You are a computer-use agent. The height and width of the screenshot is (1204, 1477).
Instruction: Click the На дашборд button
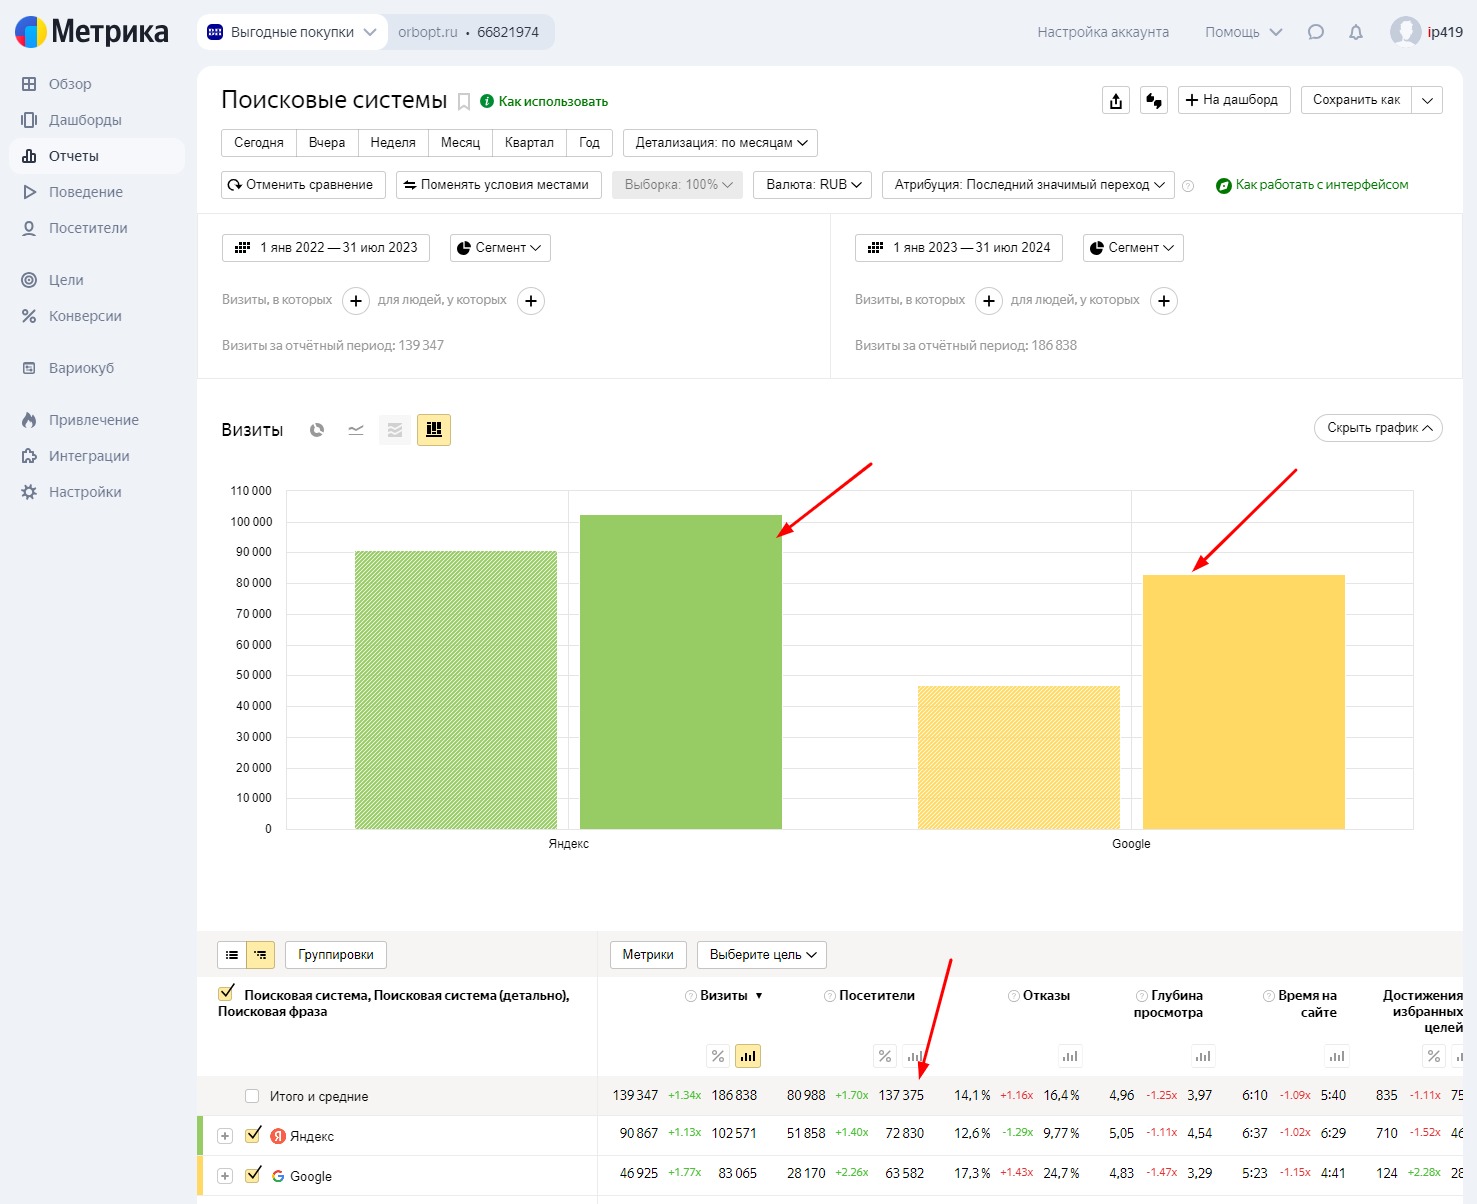click(x=1234, y=100)
